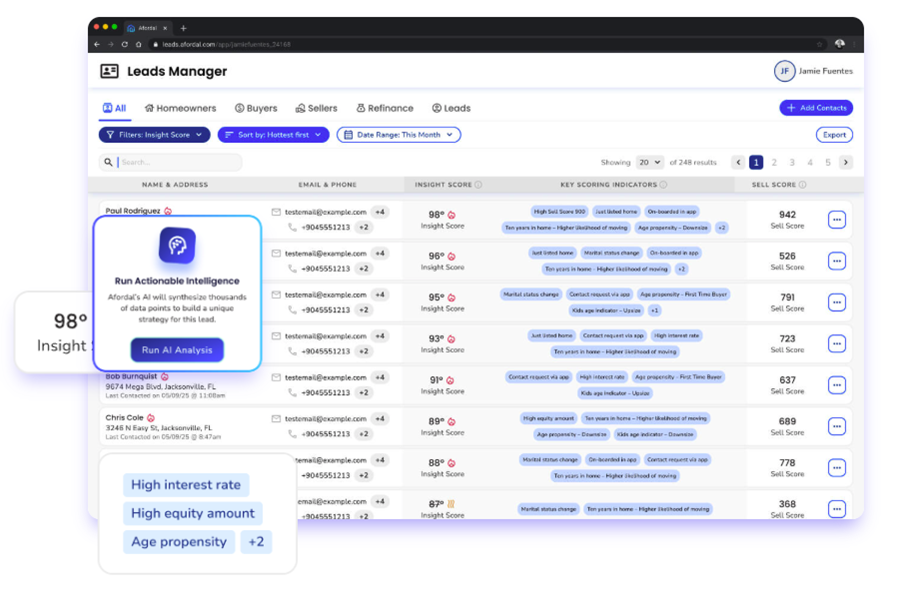The height and width of the screenshot is (594, 900).
Task: Go to page 3 in pagination
Action: click(792, 162)
